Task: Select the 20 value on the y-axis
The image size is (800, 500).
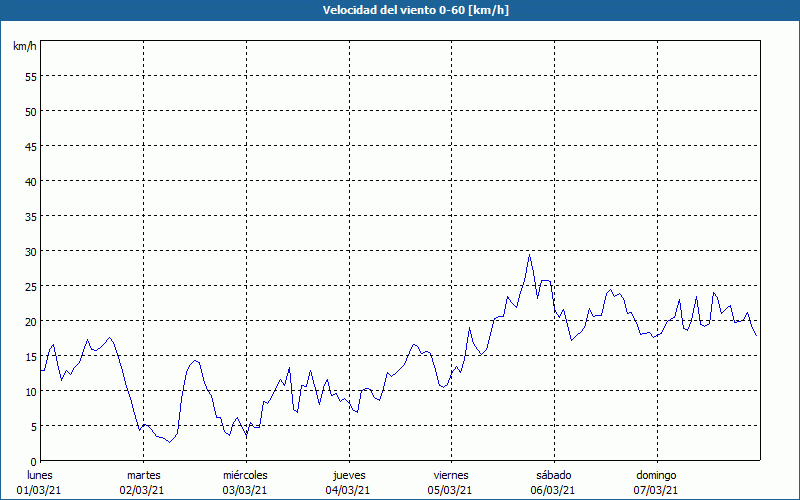Action: tap(31, 321)
